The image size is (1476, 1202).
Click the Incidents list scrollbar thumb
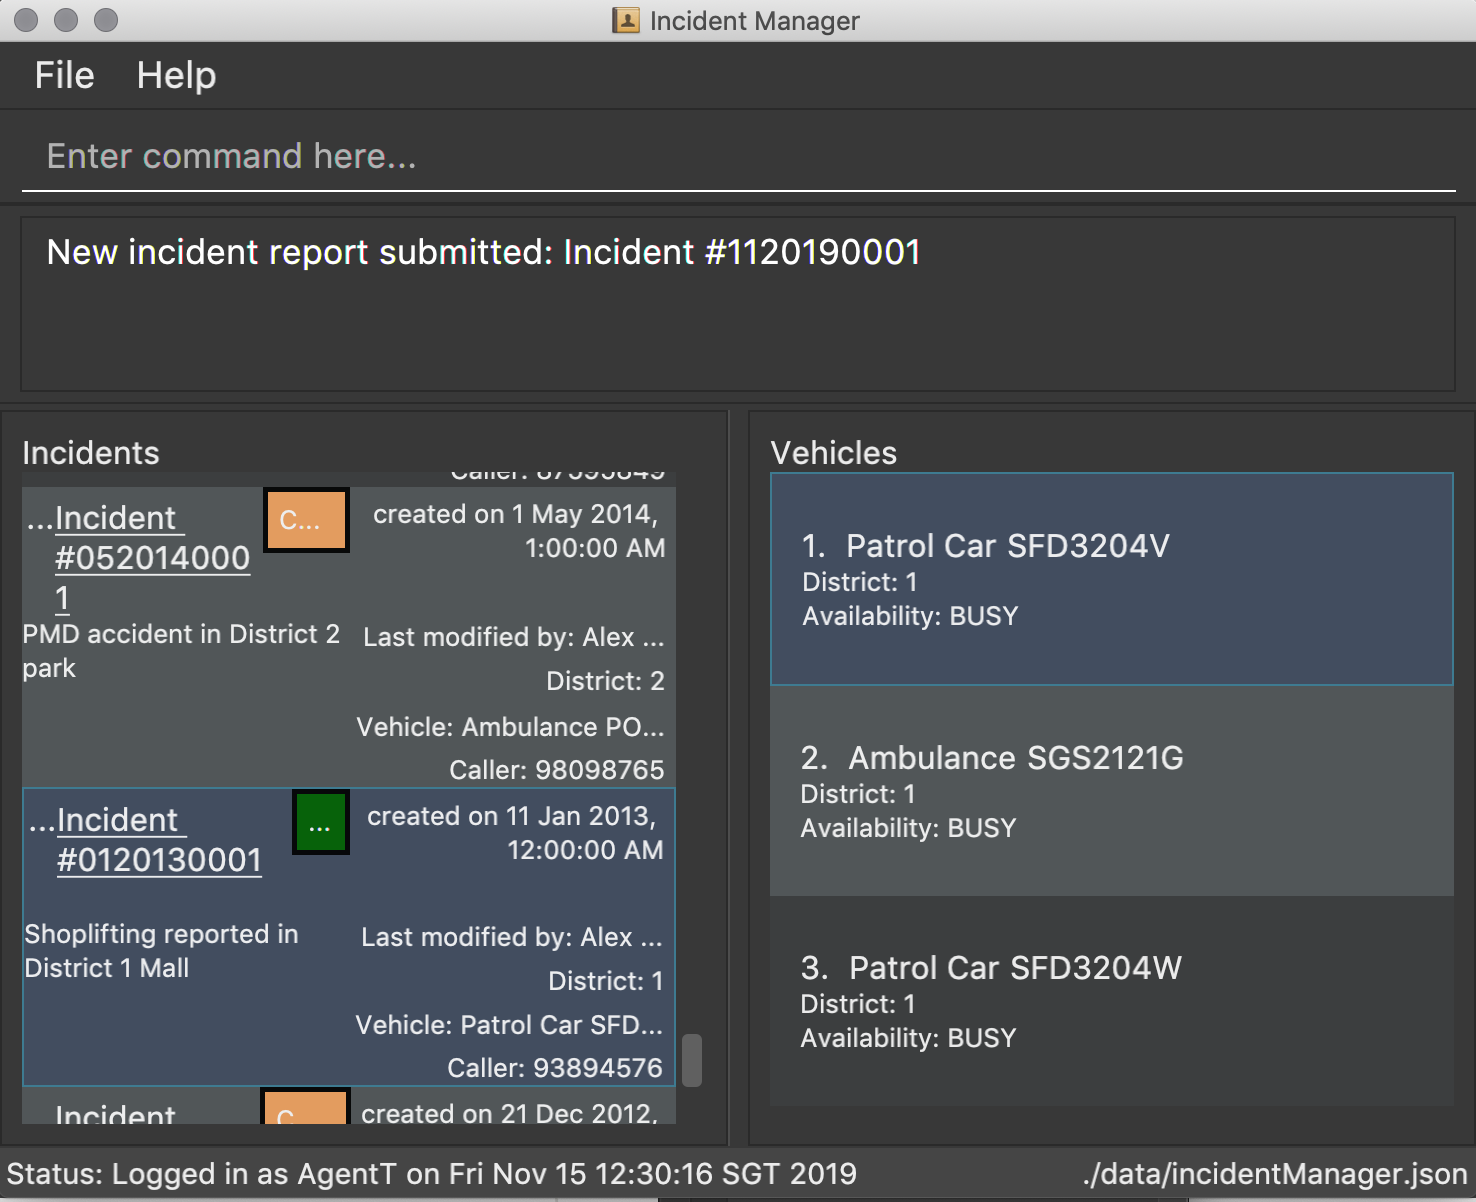point(691,1060)
